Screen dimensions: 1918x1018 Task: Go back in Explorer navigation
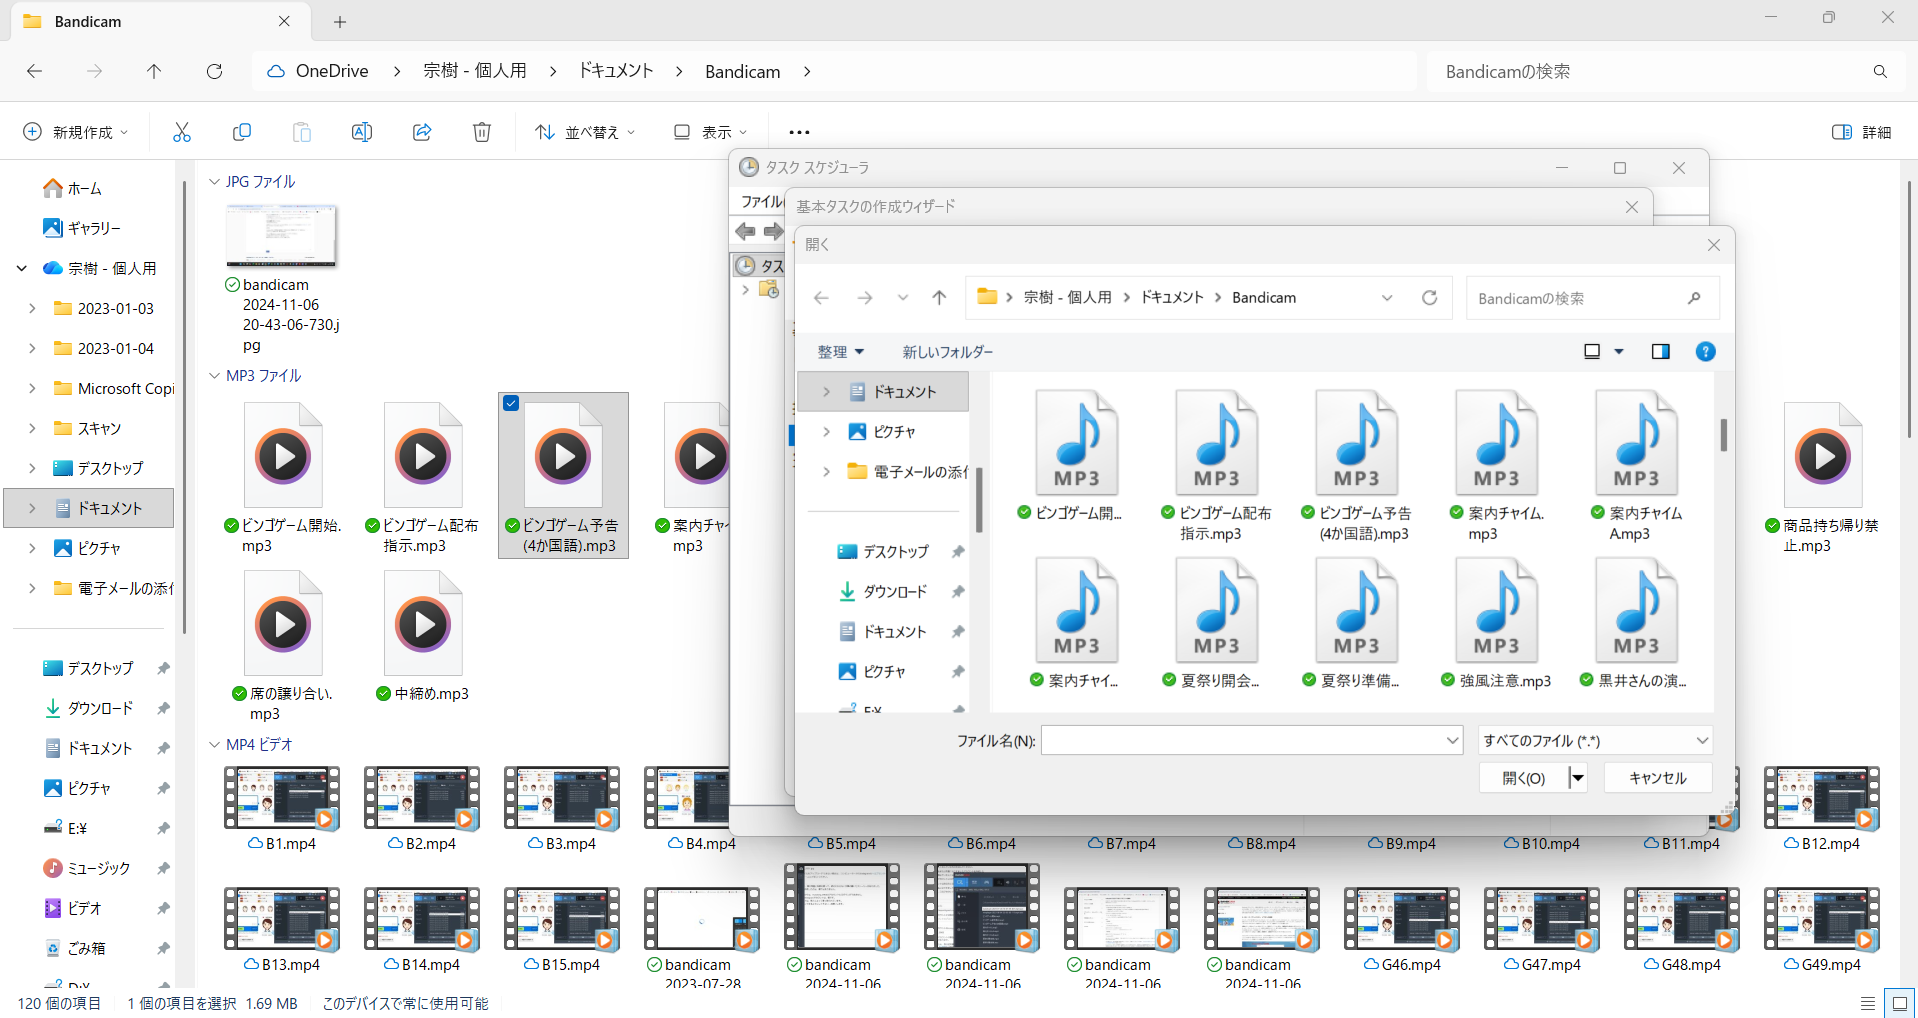(x=34, y=71)
